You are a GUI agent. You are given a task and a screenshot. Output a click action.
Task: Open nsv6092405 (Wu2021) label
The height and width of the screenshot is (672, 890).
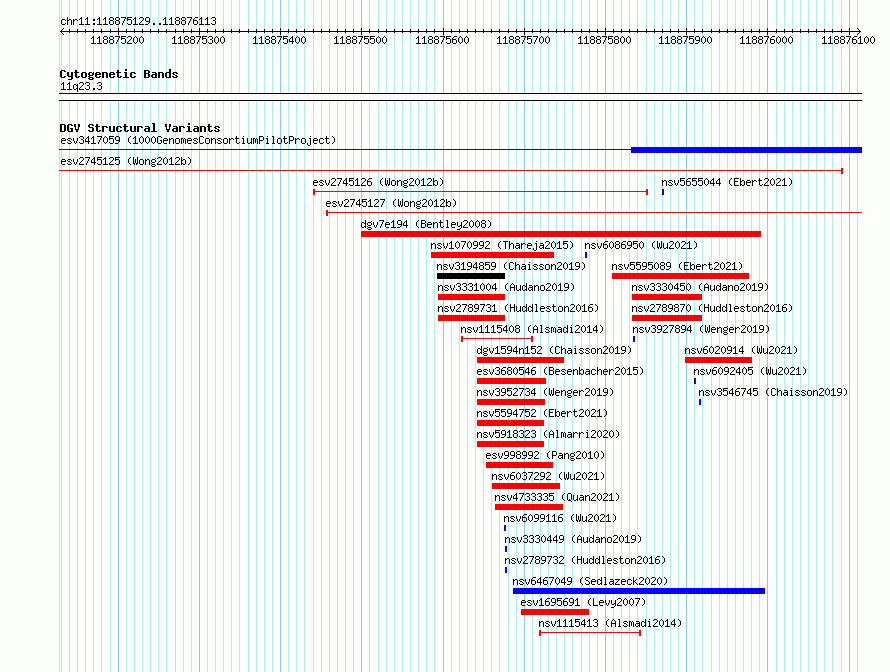[750, 371]
